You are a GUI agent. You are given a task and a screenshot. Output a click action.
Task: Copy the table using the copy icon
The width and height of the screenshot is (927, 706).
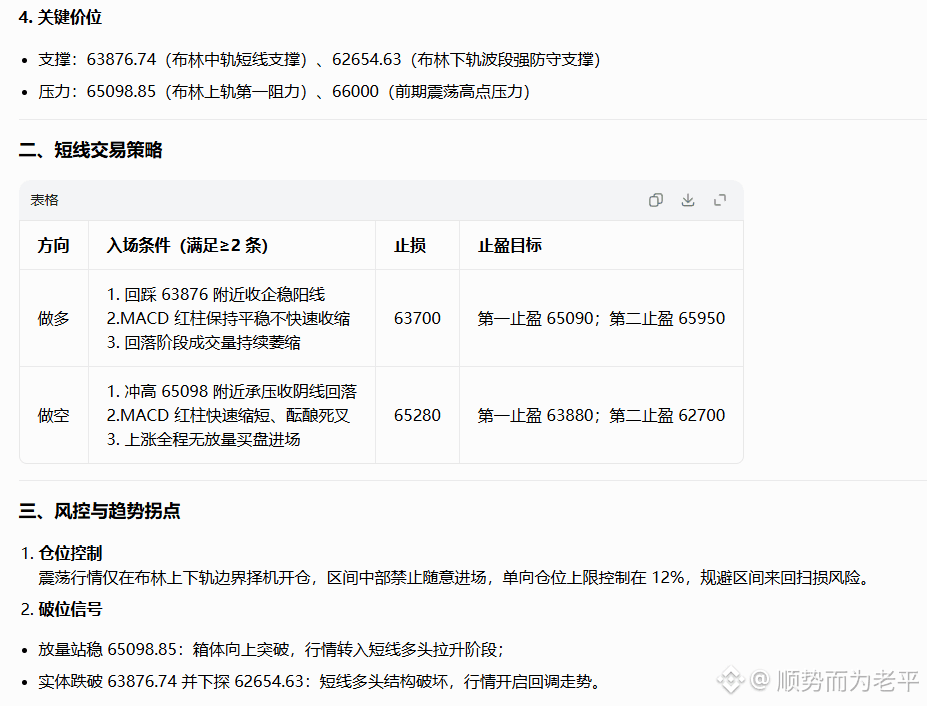pyautogui.click(x=656, y=200)
